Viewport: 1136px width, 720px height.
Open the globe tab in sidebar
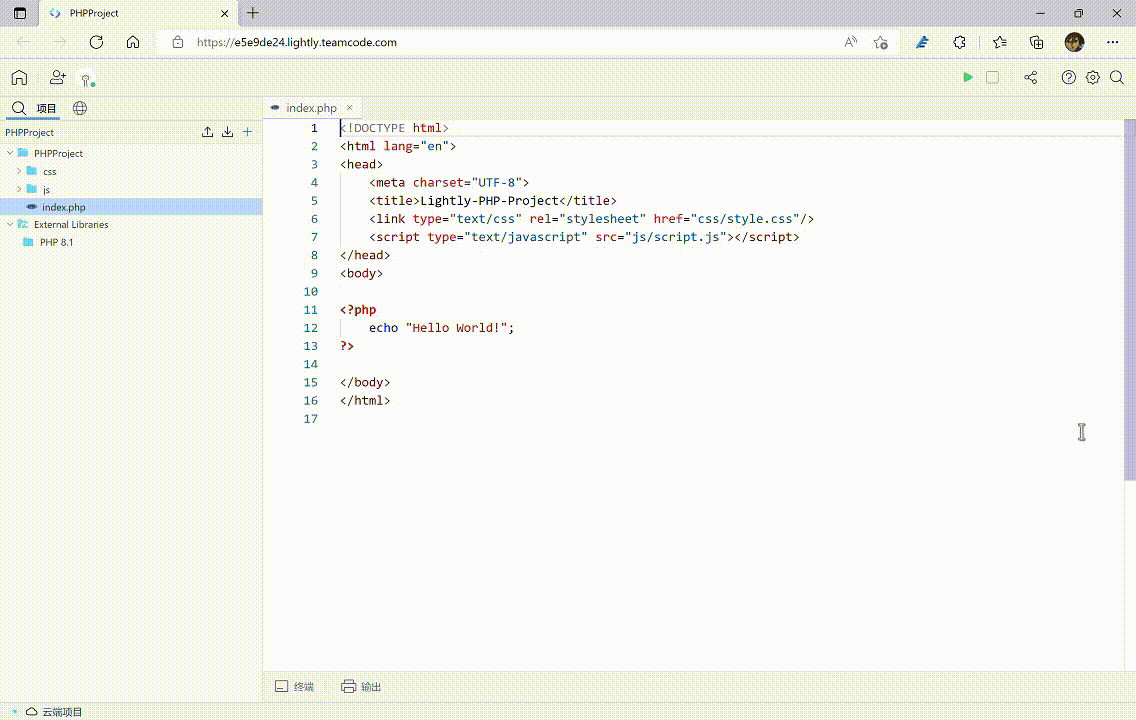click(80, 109)
